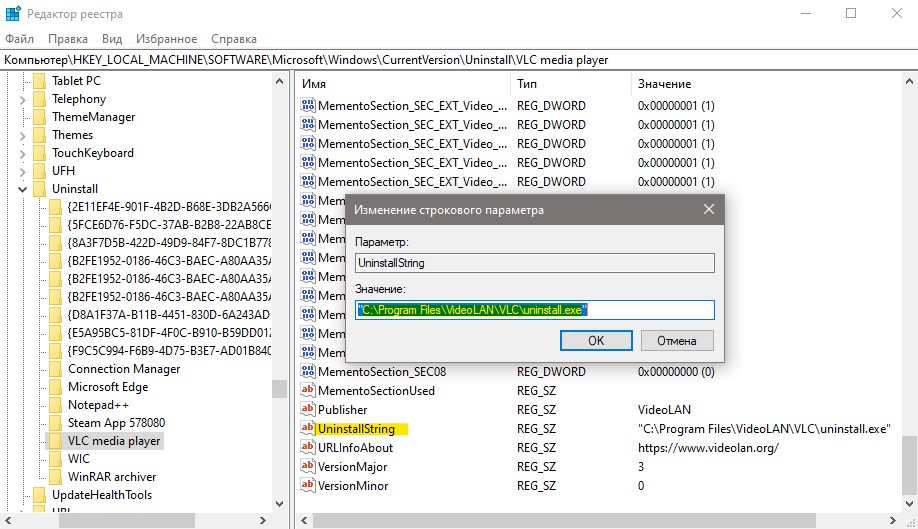918x529 pixels.
Task: Open the Справка menu
Action: 234,39
